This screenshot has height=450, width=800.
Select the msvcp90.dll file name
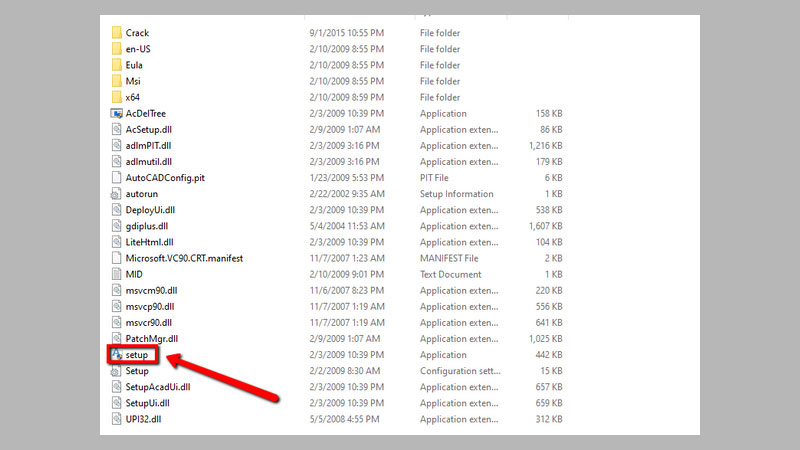click(x=149, y=306)
